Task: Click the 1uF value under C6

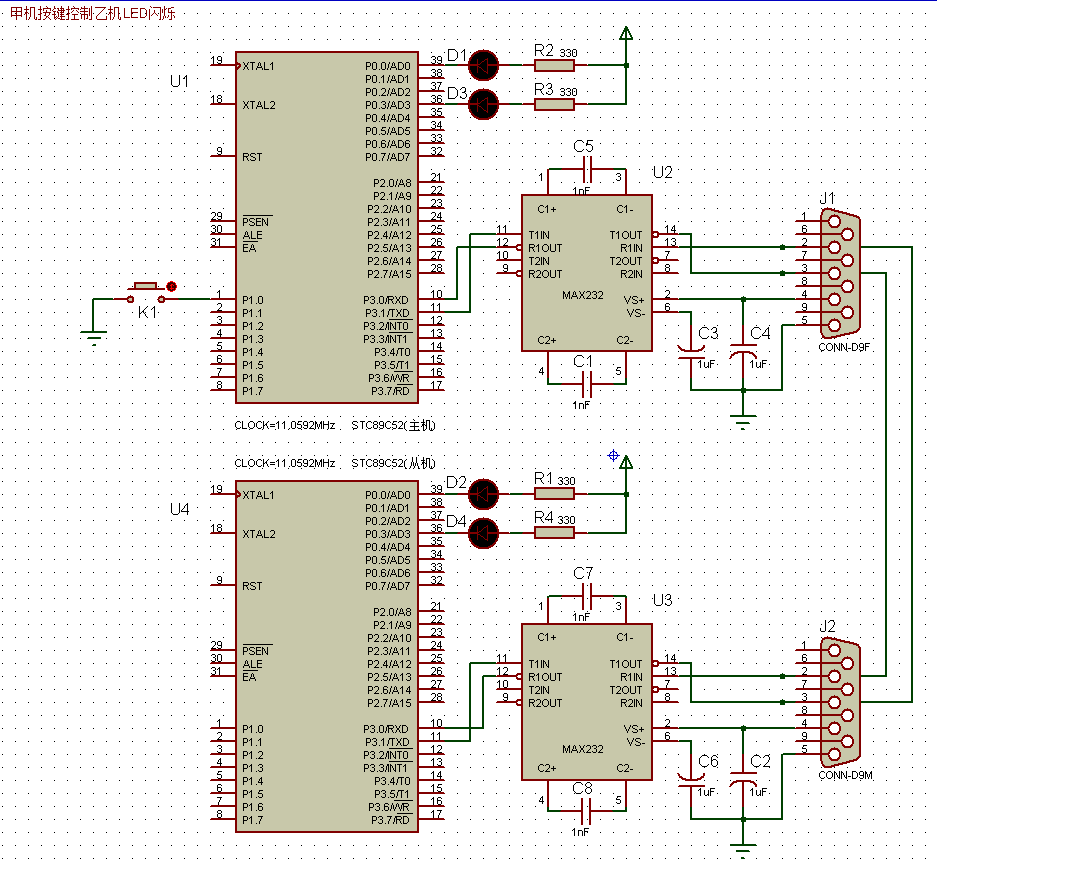Action: point(706,791)
